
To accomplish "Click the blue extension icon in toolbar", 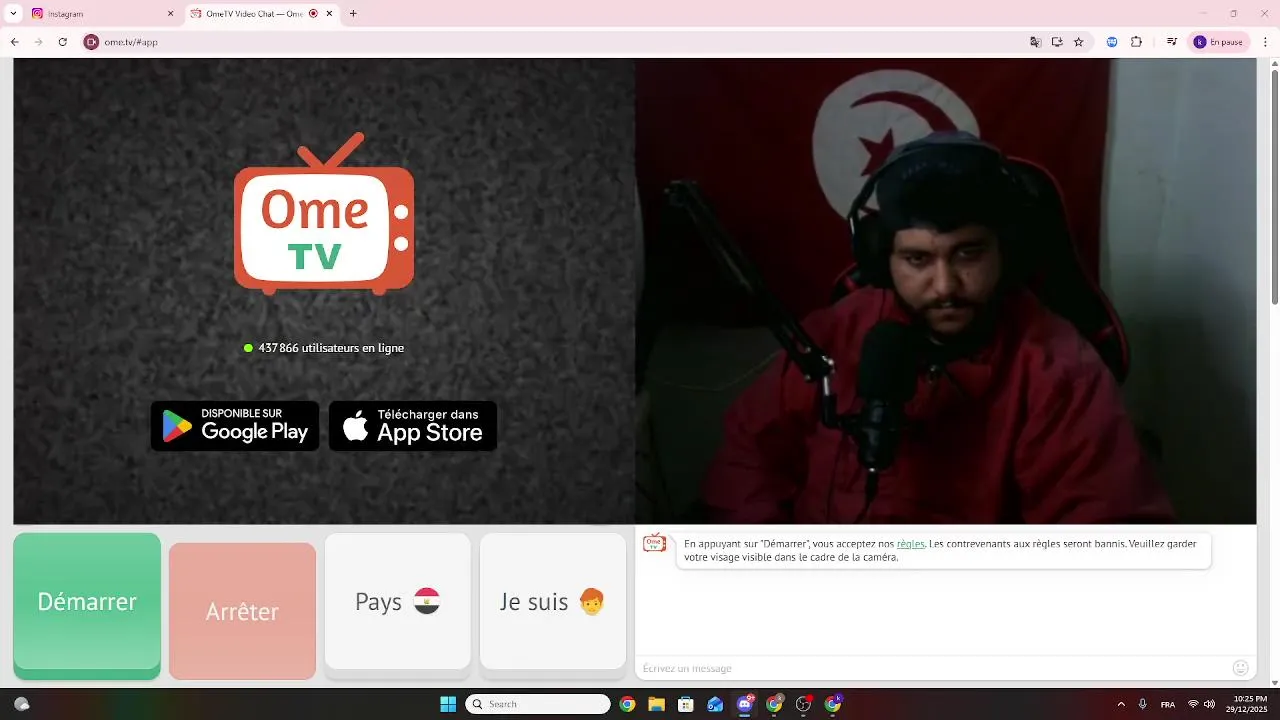I will coord(1112,42).
